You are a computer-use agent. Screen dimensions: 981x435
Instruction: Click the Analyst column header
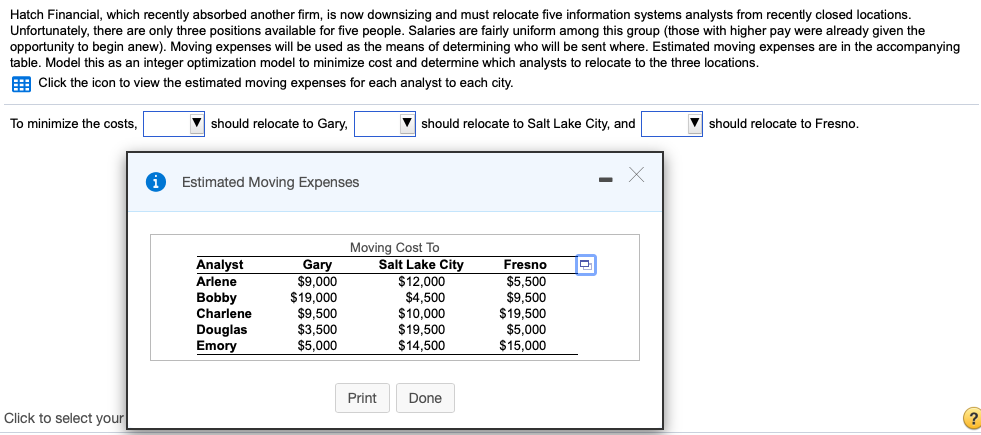coord(220,265)
